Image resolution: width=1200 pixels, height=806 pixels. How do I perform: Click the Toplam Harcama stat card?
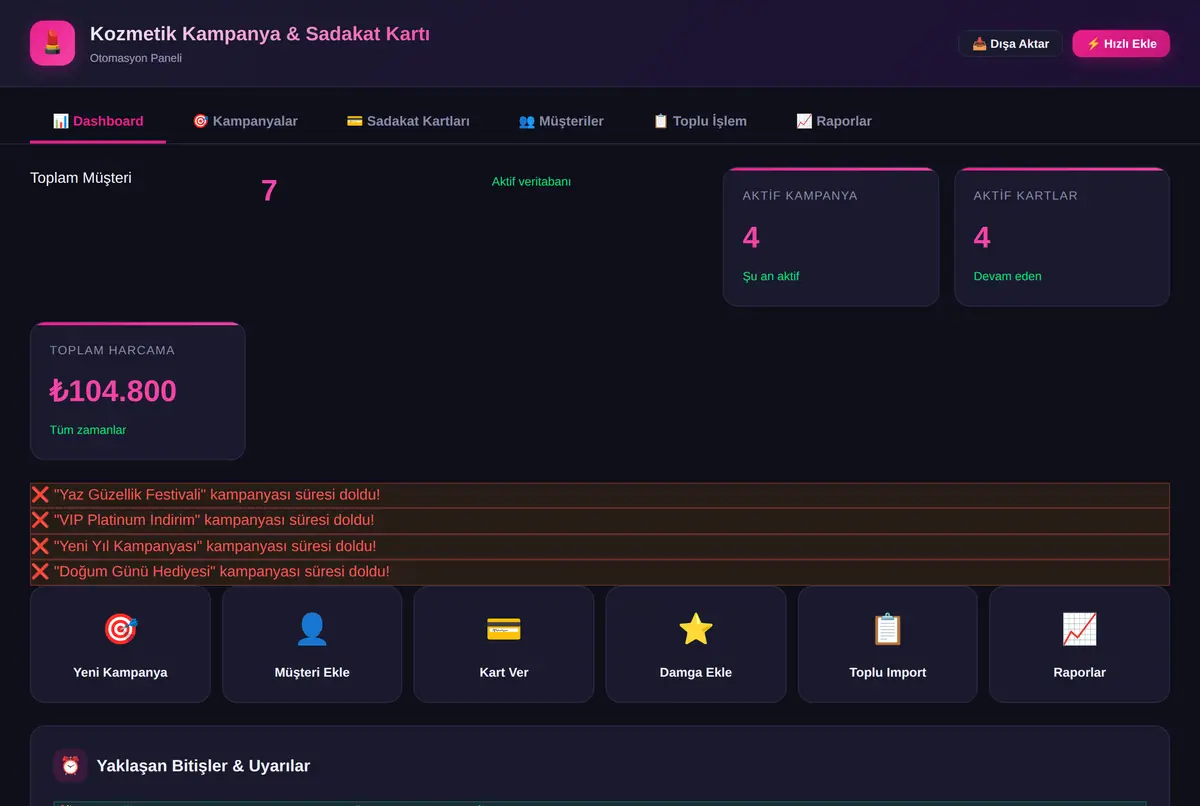pyautogui.click(x=138, y=391)
